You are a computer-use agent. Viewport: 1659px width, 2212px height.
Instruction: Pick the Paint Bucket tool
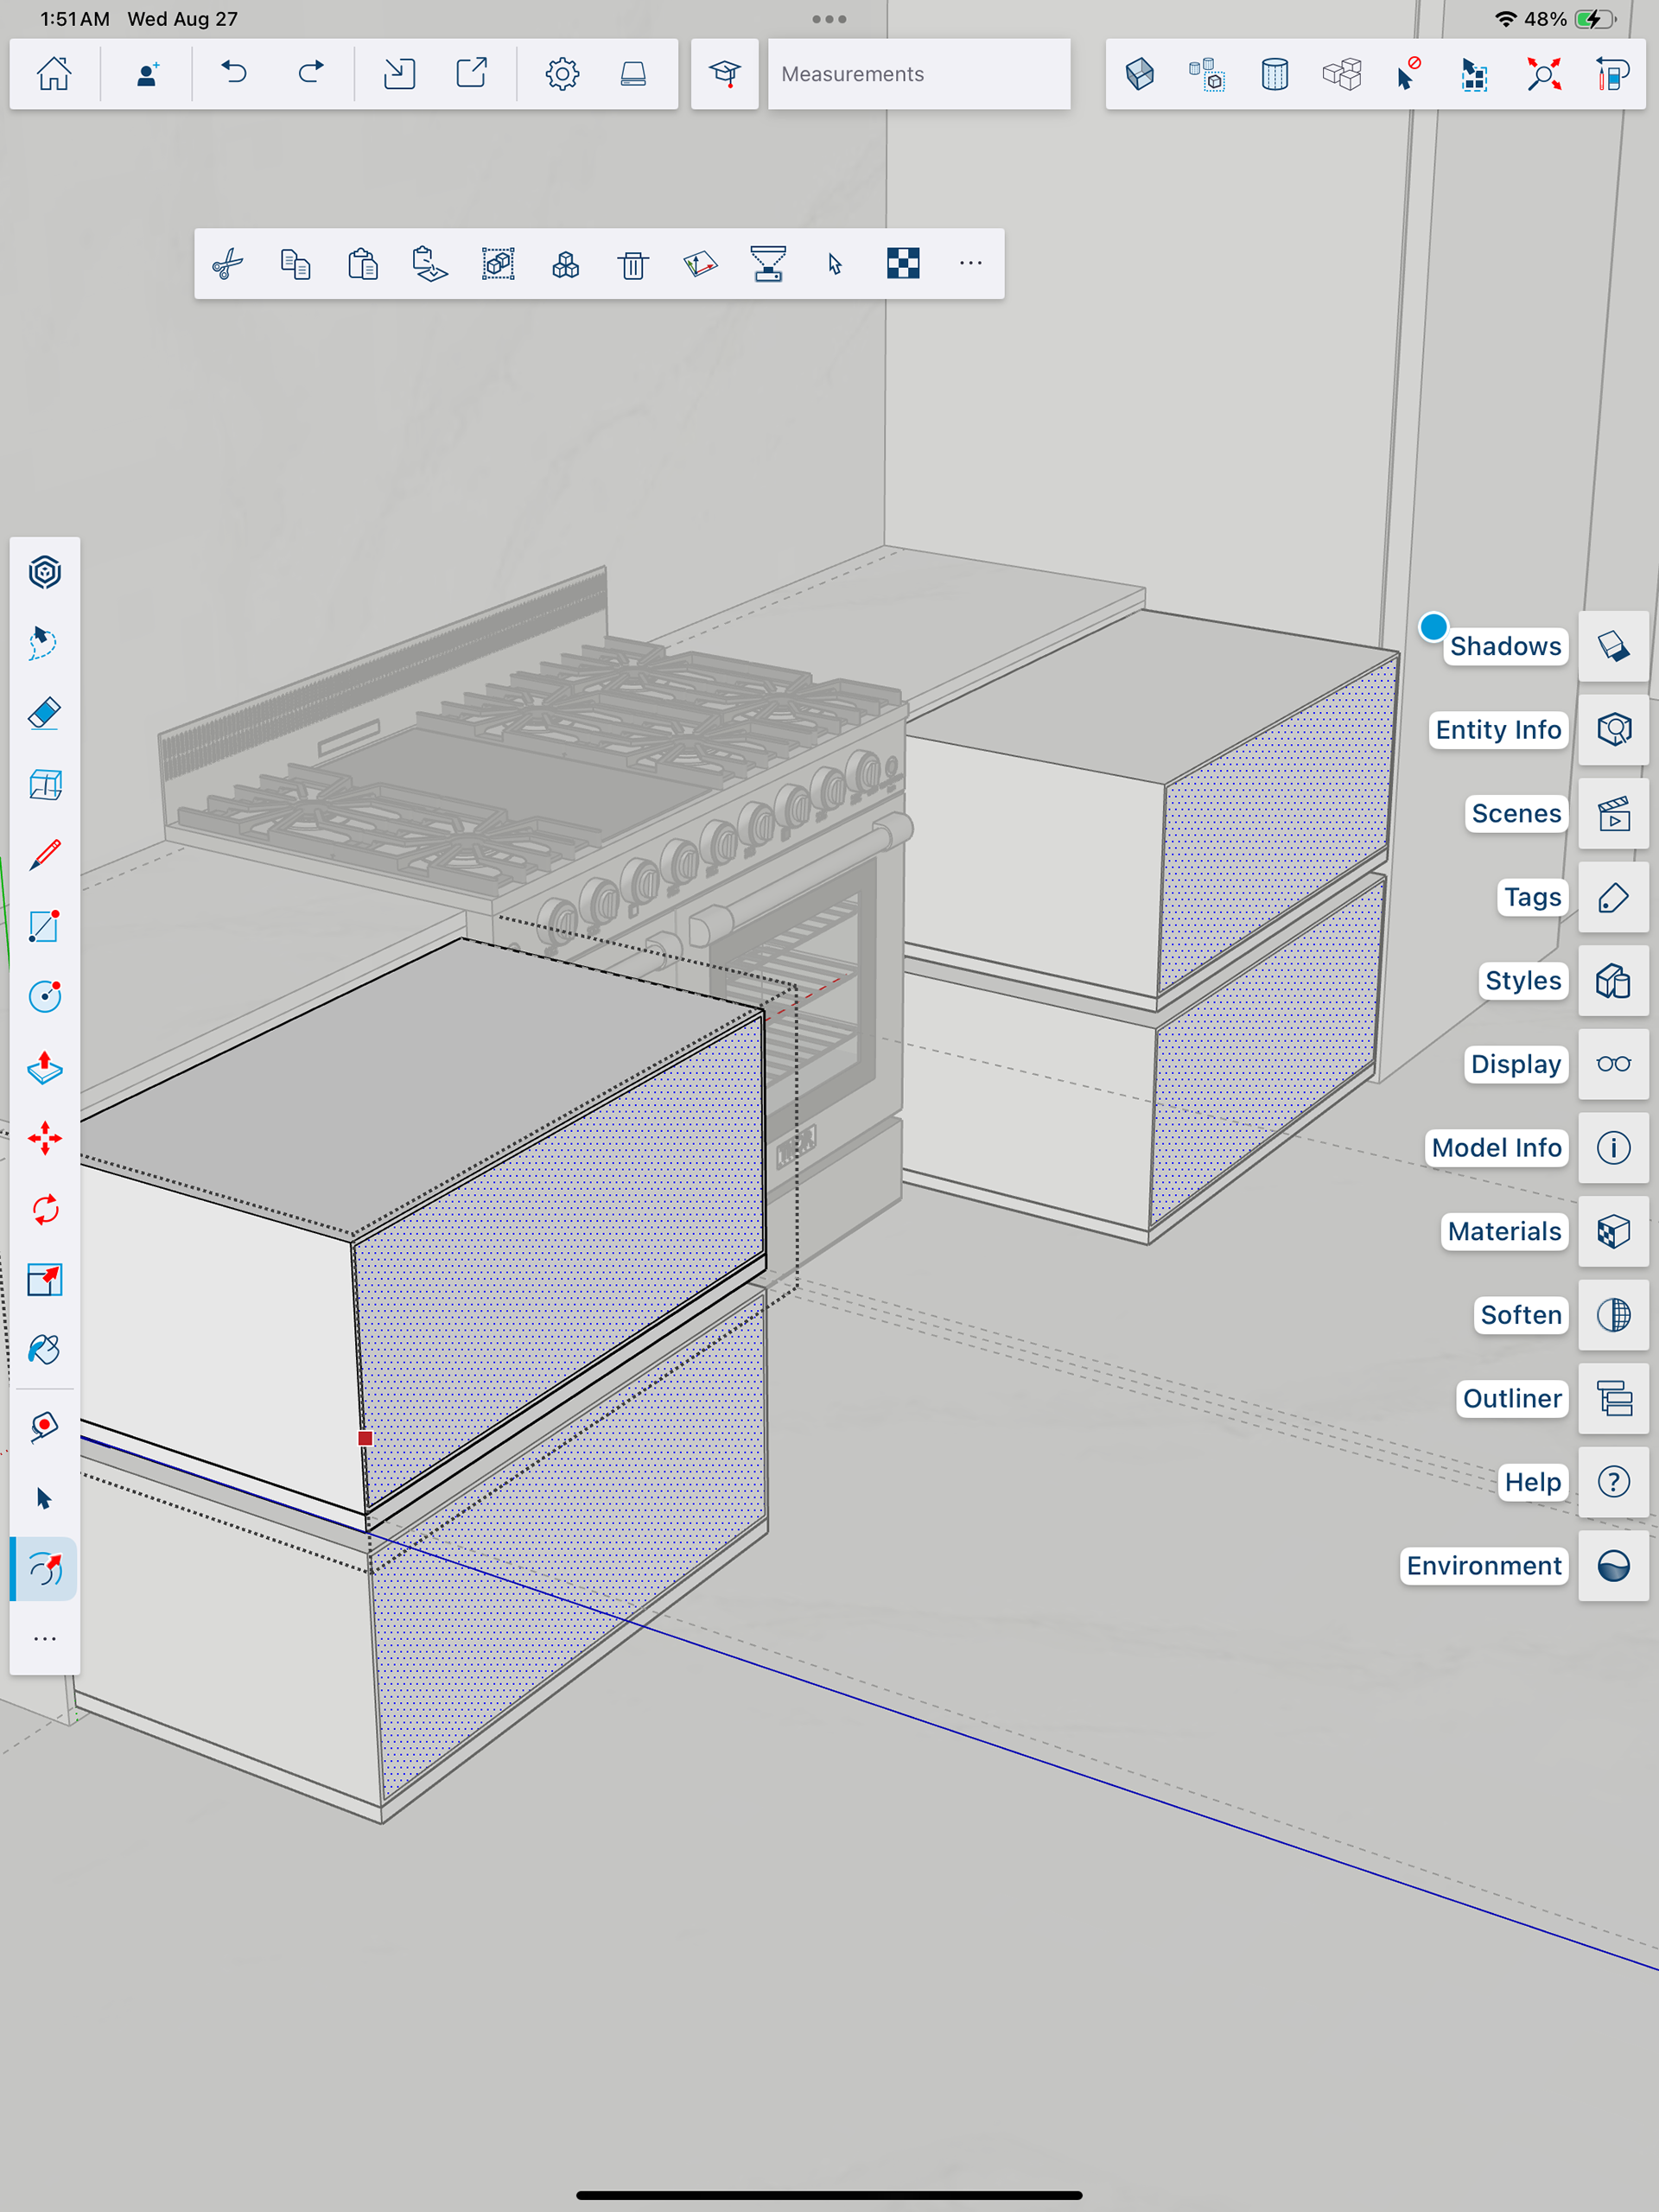coord(44,1350)
